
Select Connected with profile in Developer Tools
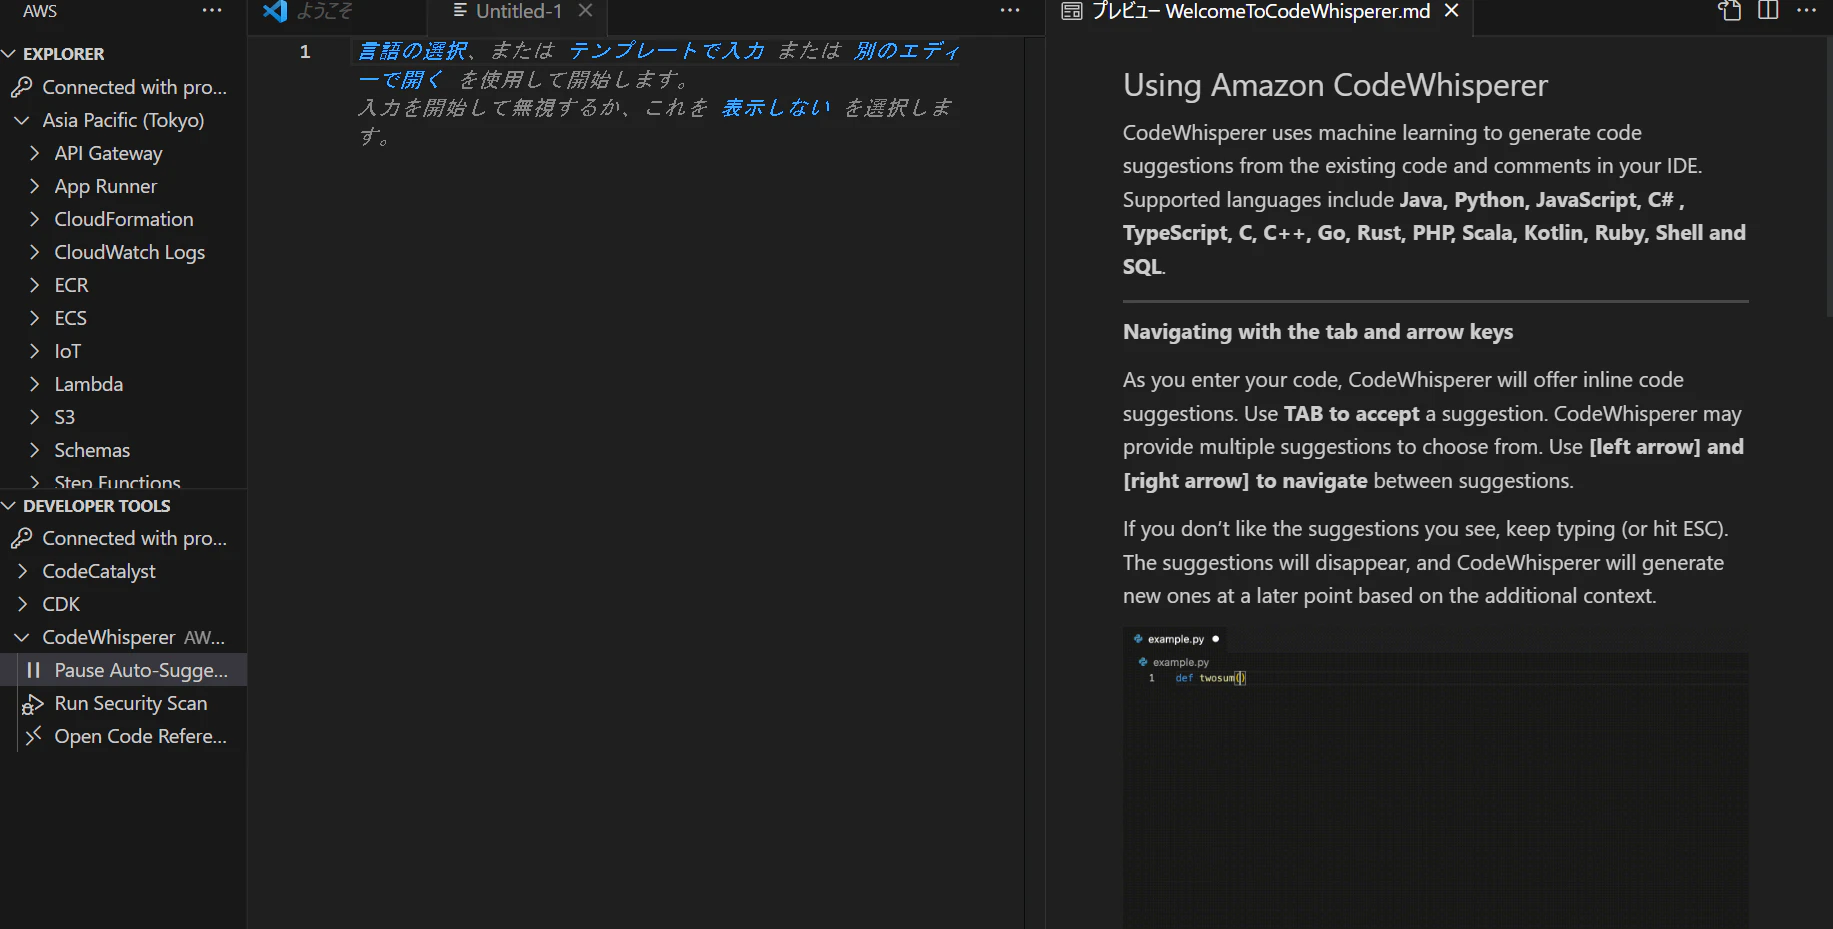pyautogui.click(x=123, y=539)
